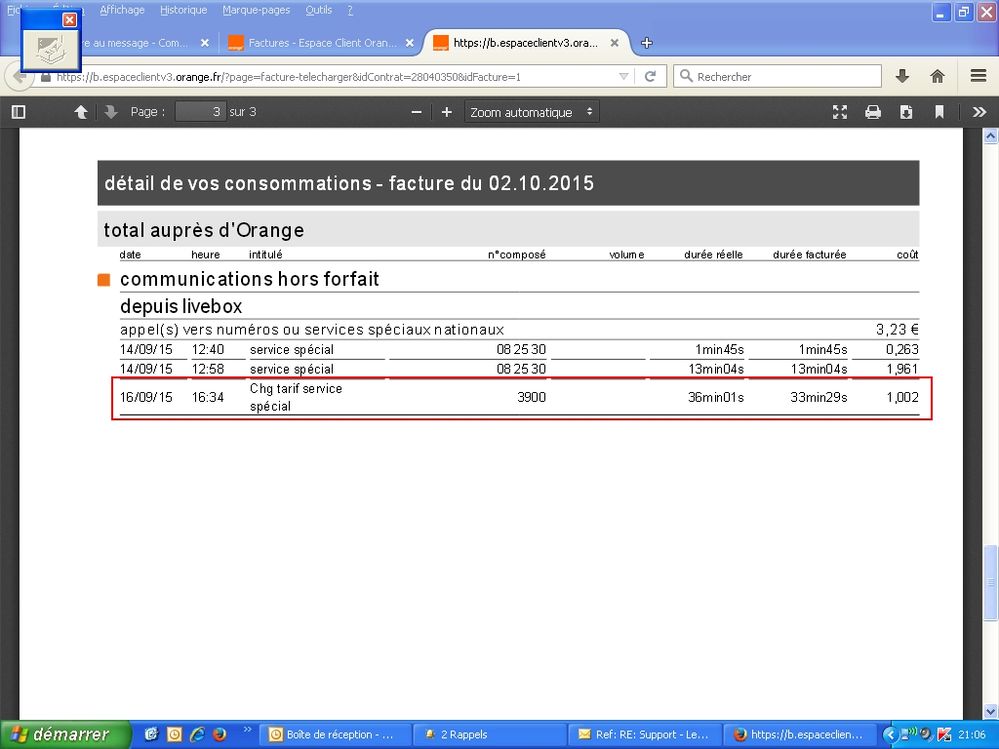Click the démarrer Start button
The image size is (999, 749).
pyautogui.click(x=65, y=734)
